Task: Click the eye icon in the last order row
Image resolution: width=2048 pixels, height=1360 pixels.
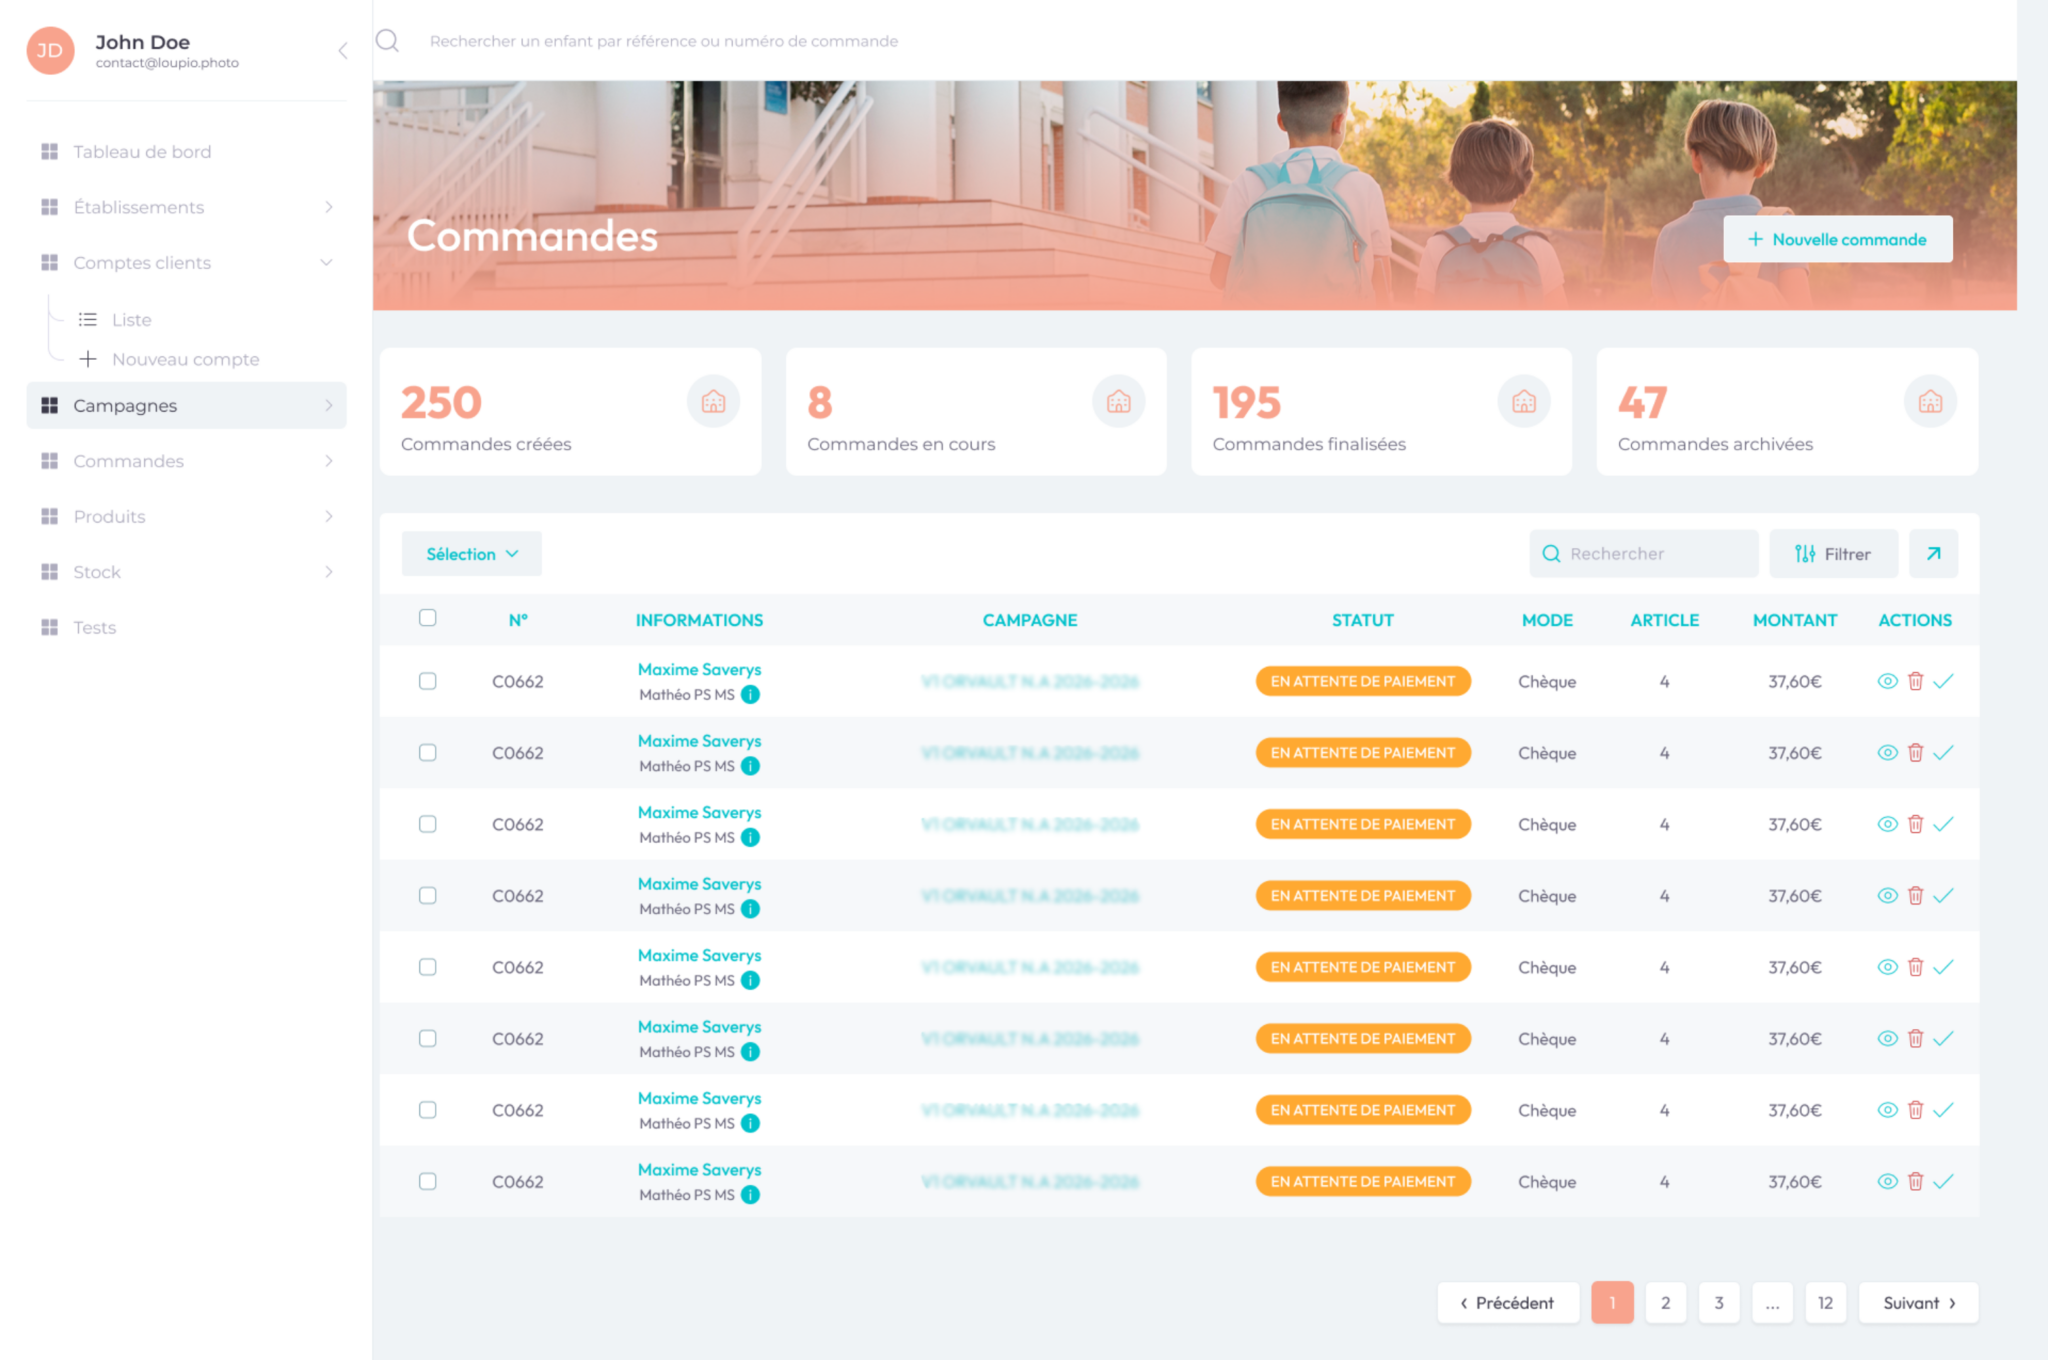Action: (x=1887, y=1182)
